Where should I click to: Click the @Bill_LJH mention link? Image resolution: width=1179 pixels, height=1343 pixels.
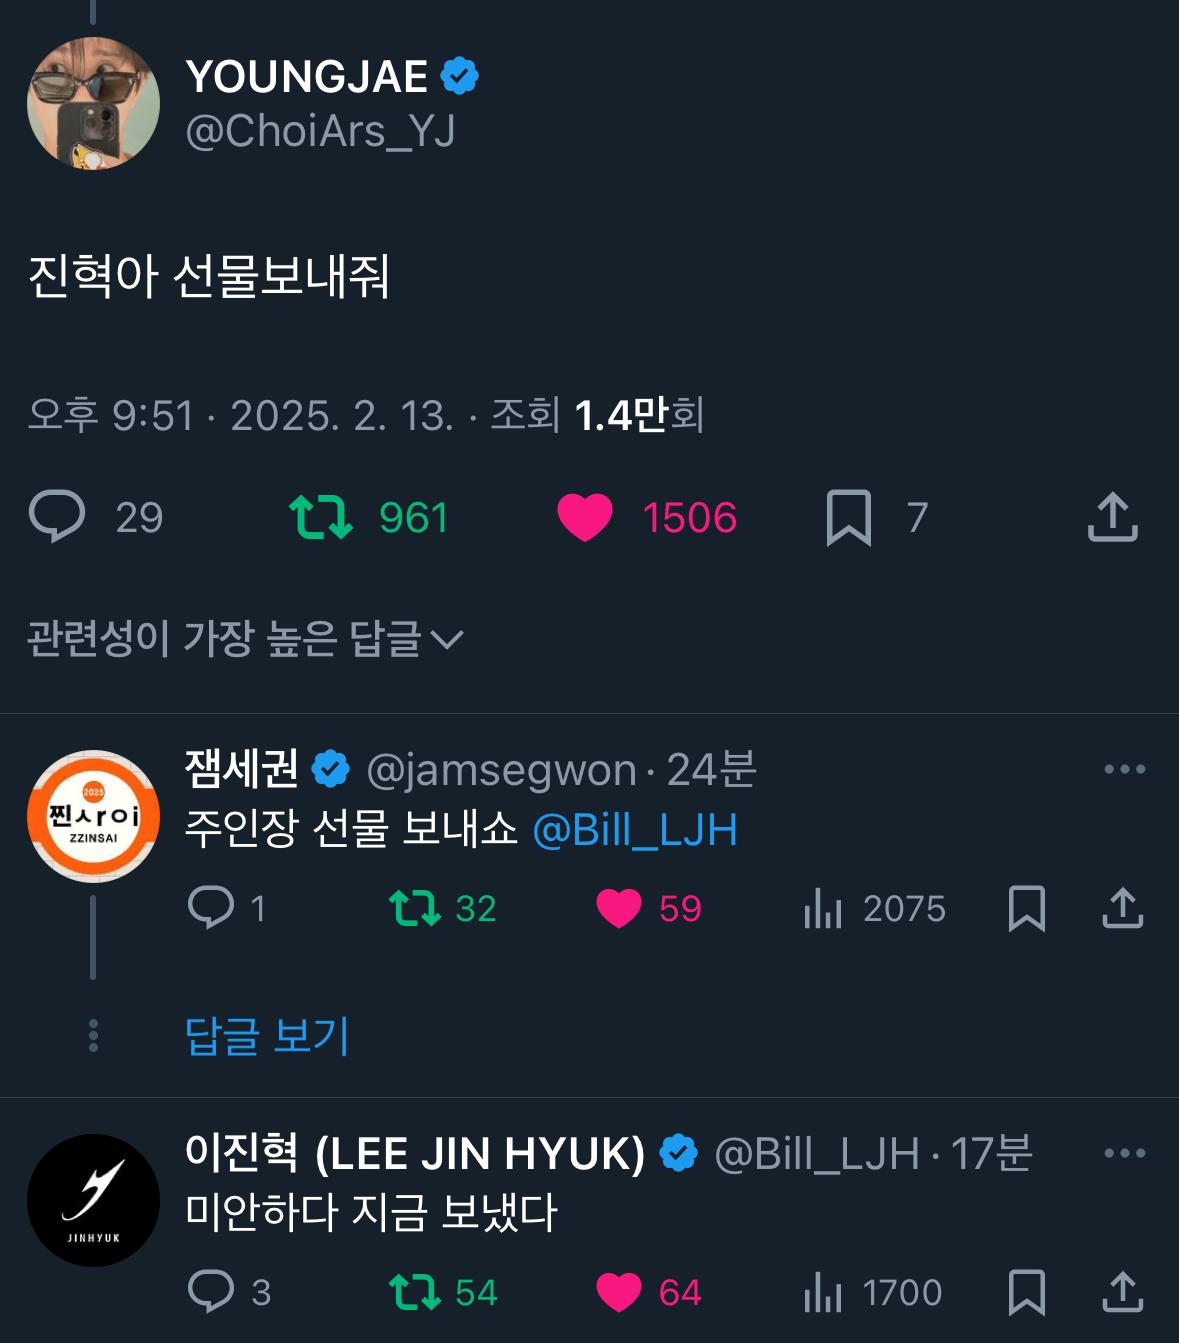click(635, 830)
